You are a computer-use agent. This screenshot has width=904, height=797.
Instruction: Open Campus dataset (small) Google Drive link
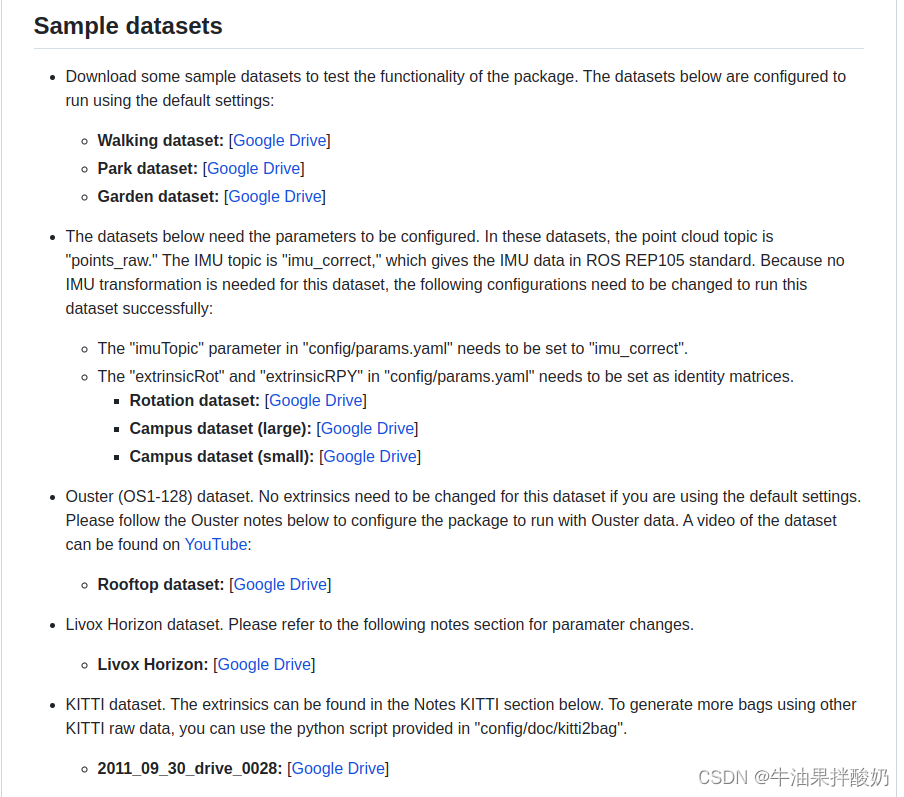pos(370,457)
